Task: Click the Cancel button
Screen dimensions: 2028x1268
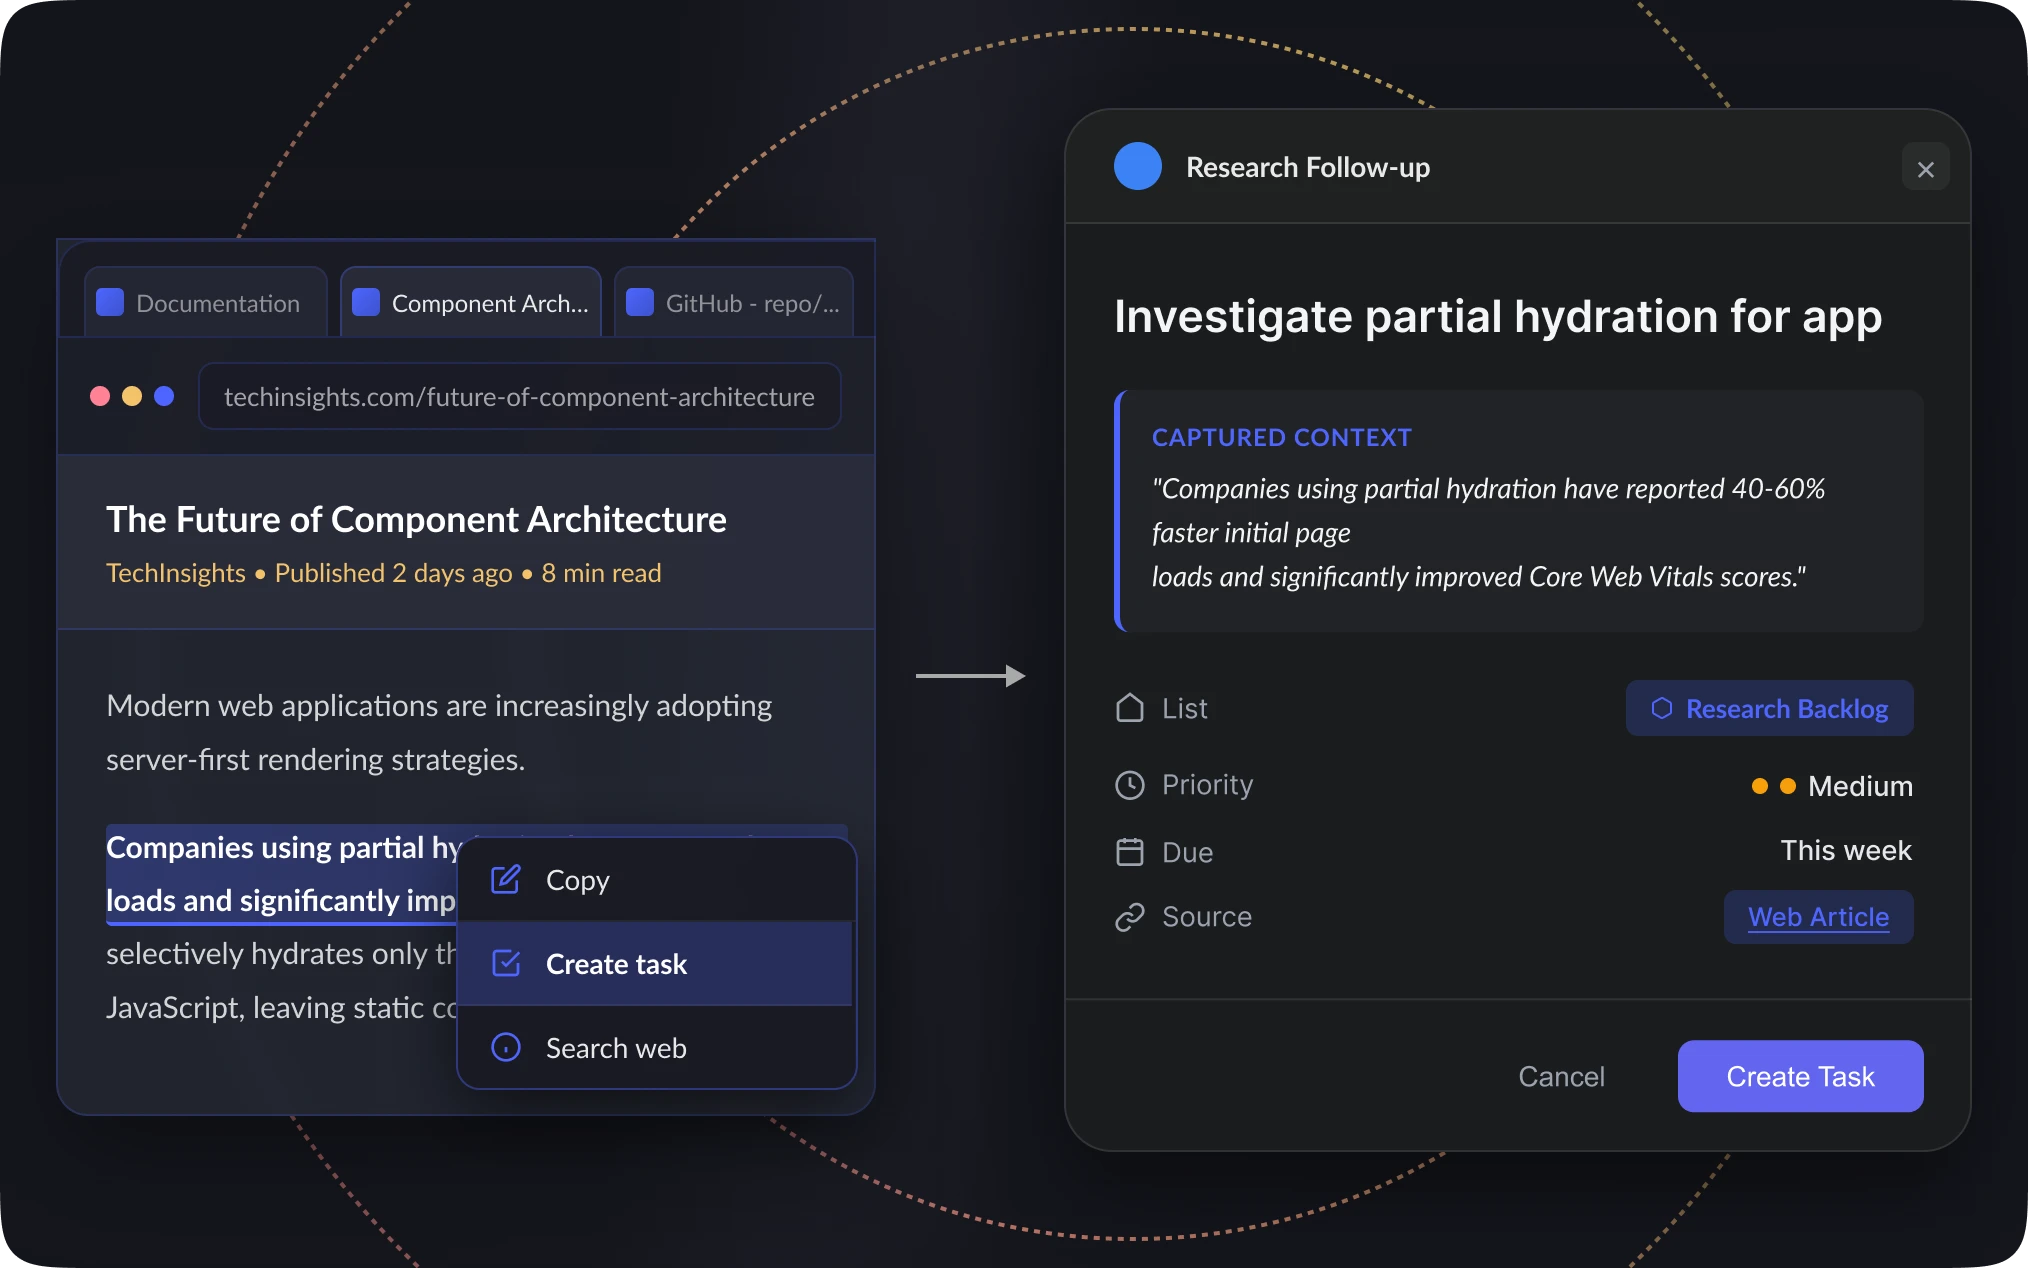Action: pos(1561,1076)
